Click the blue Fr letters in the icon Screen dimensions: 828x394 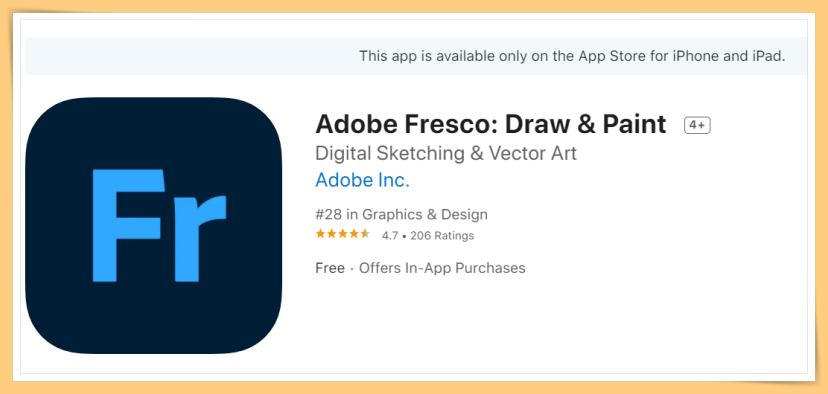pyautogui.click(x=159, y=226)
